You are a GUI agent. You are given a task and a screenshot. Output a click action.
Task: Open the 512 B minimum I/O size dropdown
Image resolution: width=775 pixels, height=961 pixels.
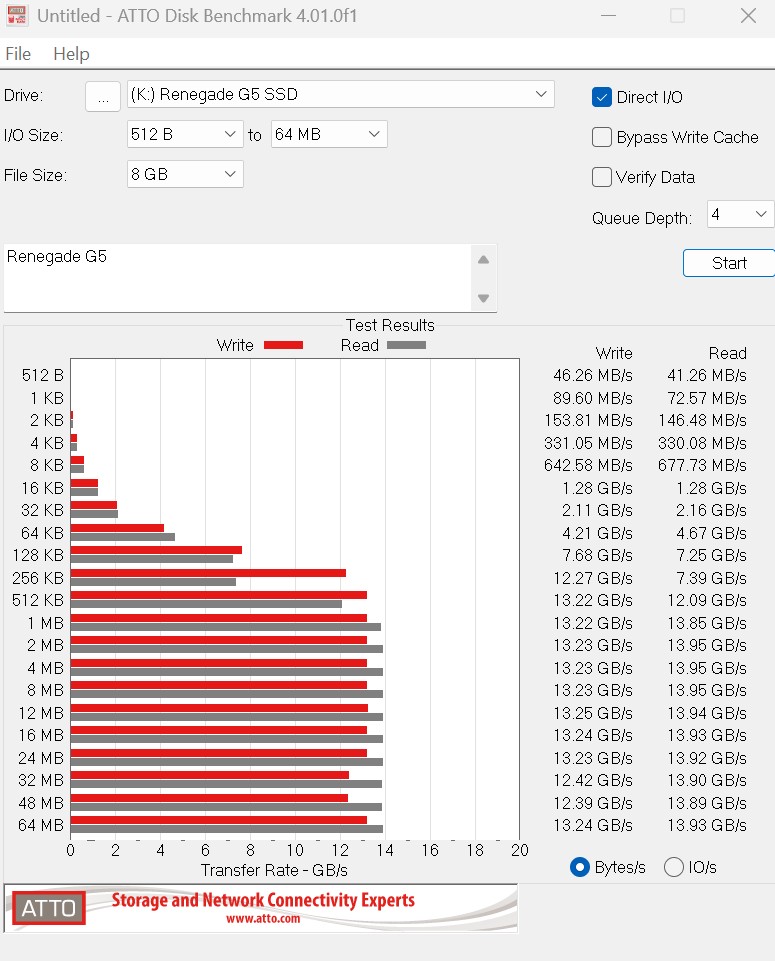[x=185, y=134]
